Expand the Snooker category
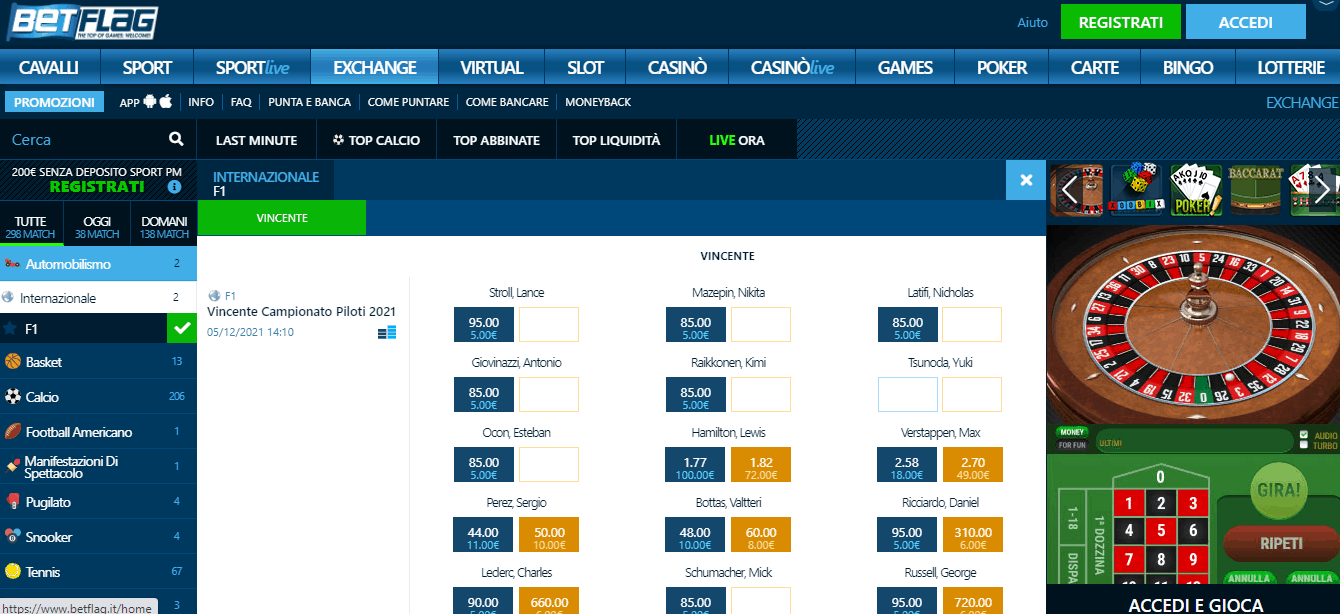This screenshot has width=1340, height=614. point(98,536)
